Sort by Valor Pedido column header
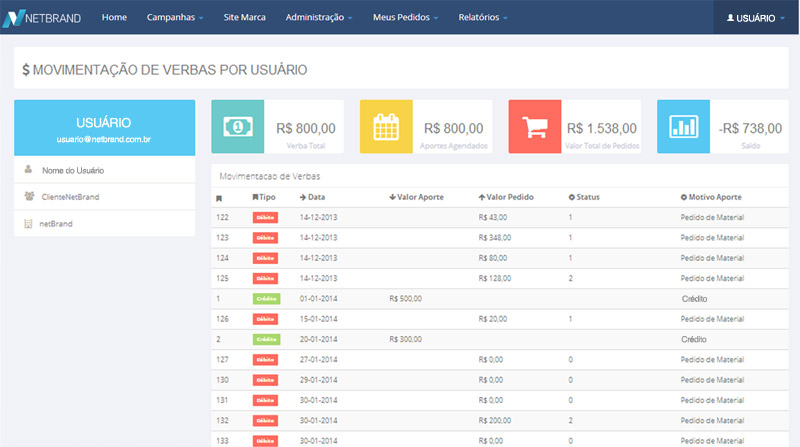The height and width of the screenshot is (447, 800). click(x=506, y=197)
